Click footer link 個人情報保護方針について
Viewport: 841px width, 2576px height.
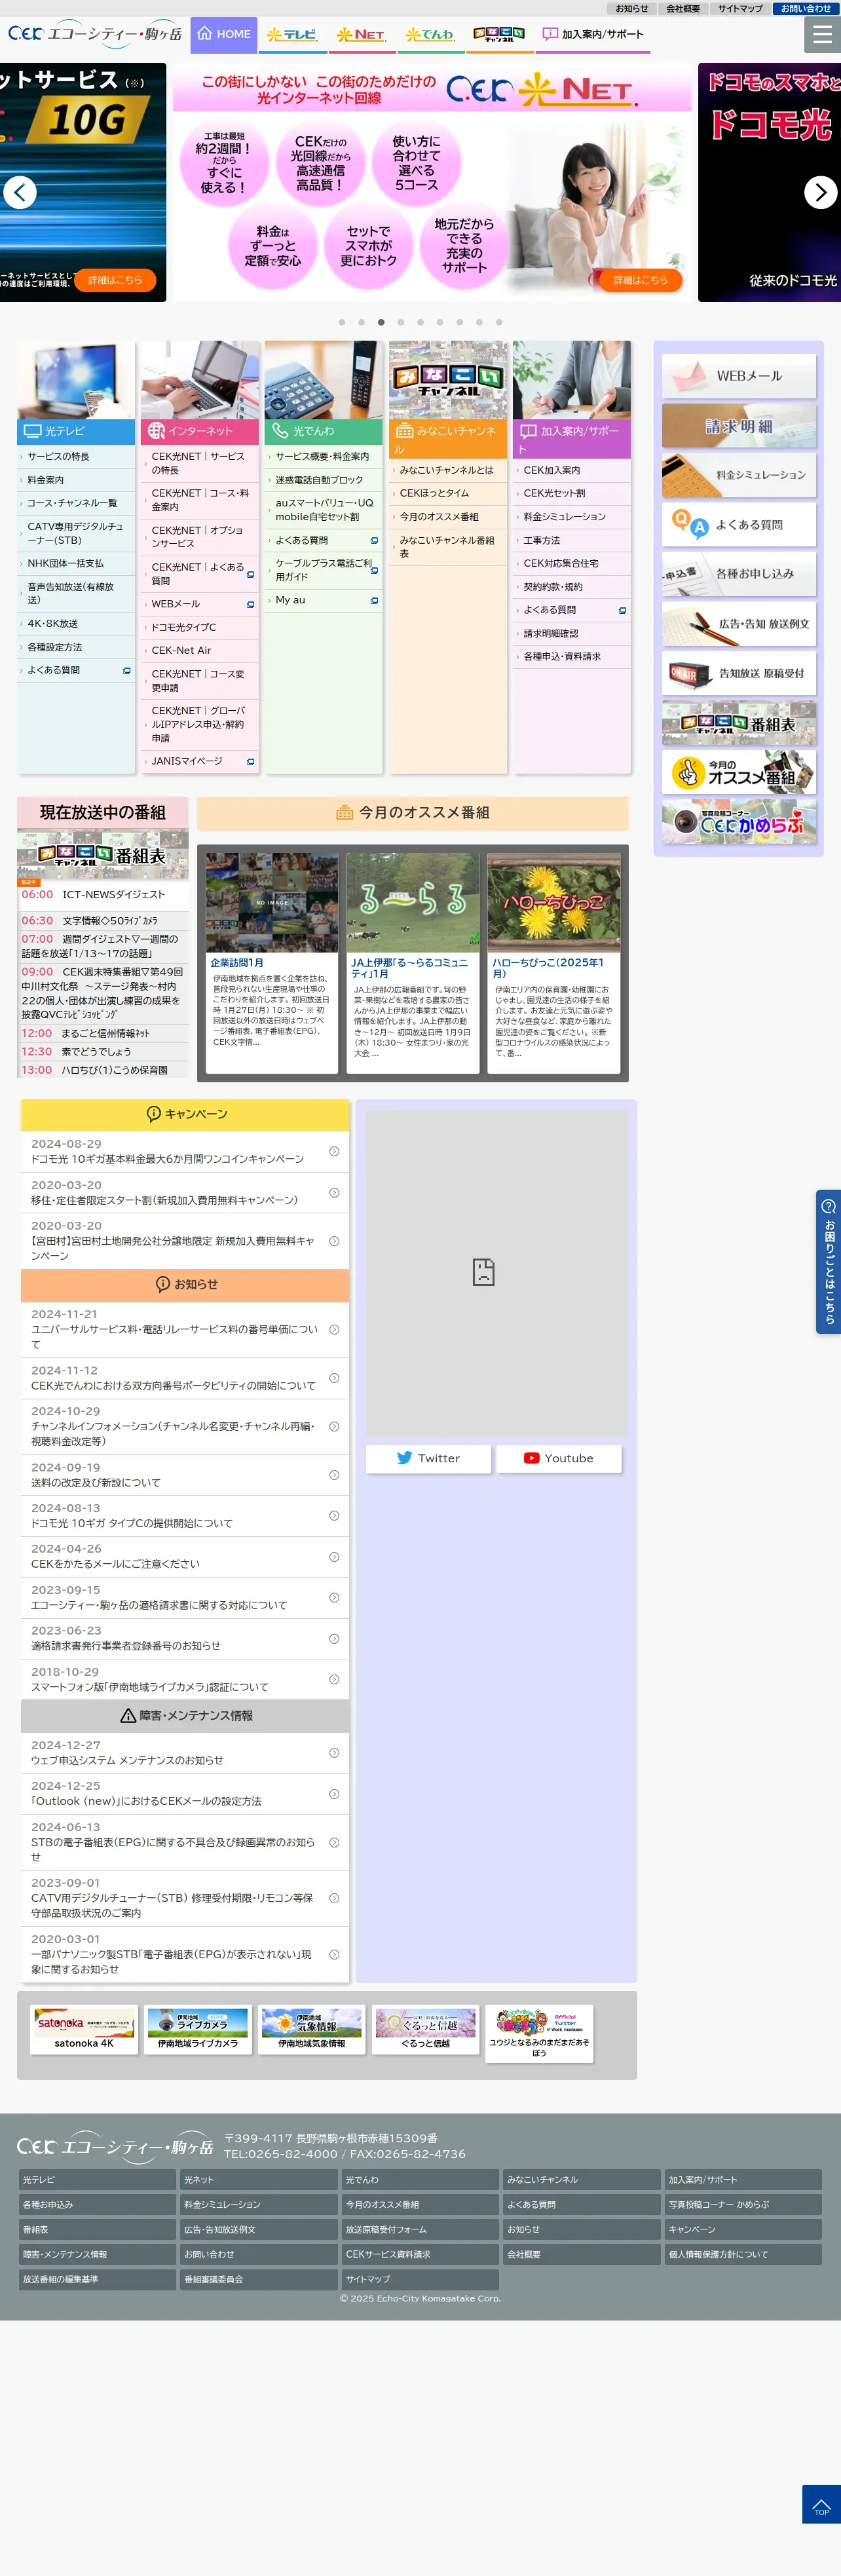(x=743, y=2254)
